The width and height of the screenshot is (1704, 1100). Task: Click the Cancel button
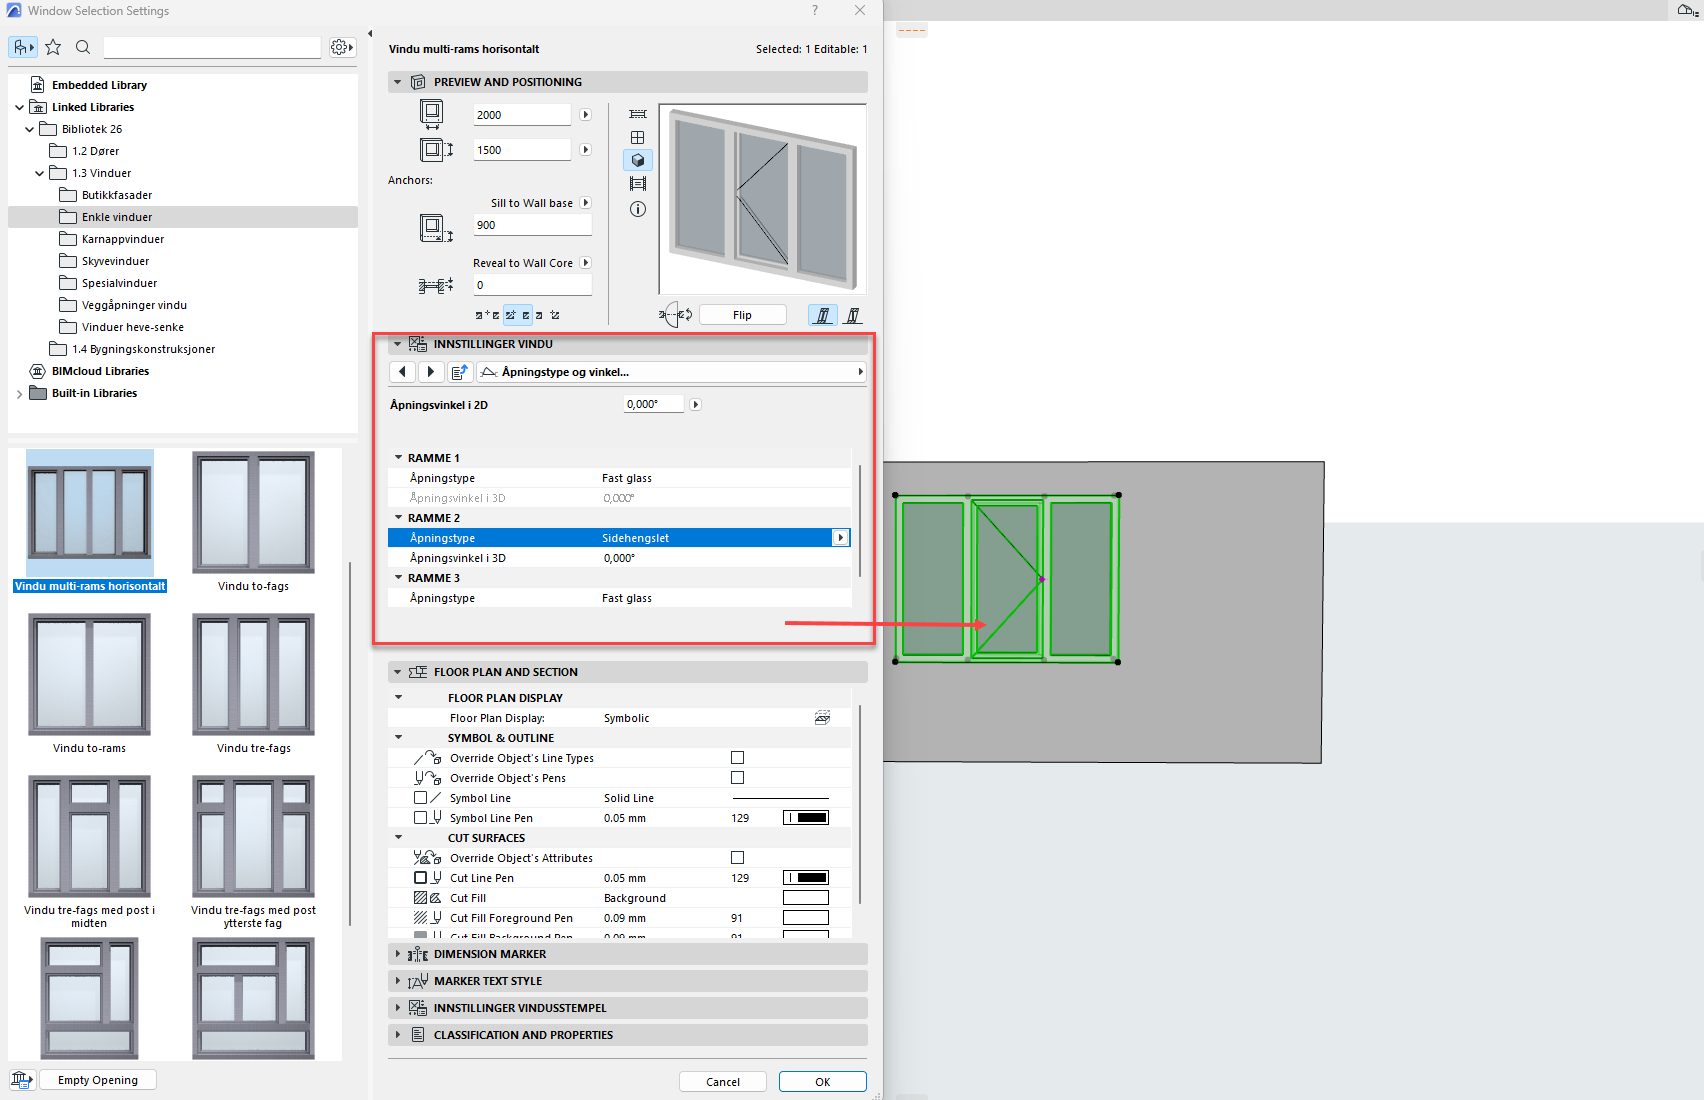(722, 1082)
